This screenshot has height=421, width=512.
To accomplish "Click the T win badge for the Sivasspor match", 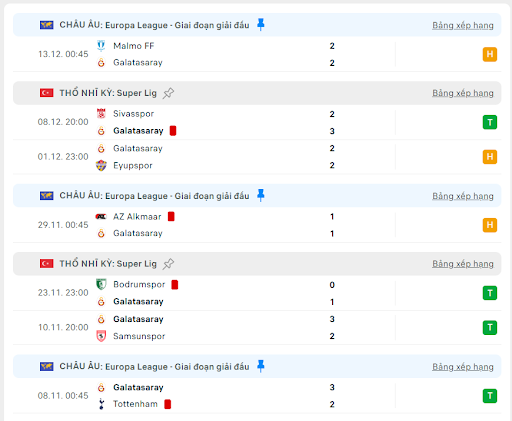I will pos(490,122).
